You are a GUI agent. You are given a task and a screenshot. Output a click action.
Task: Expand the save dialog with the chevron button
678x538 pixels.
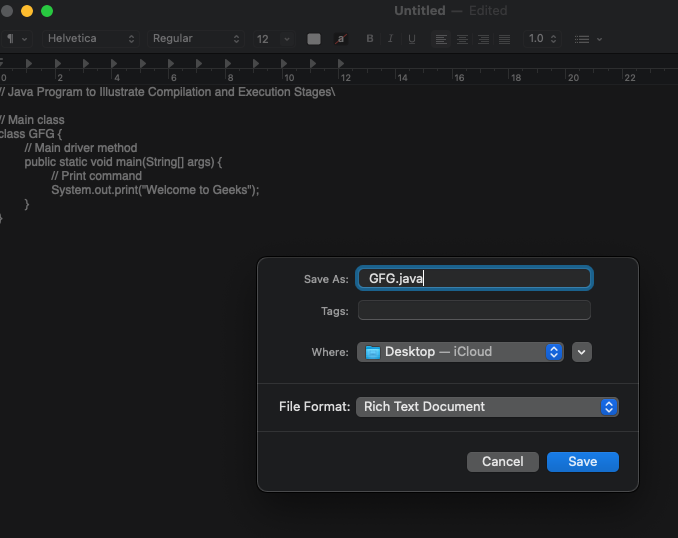pyautogui.click(x=582, y=352)
